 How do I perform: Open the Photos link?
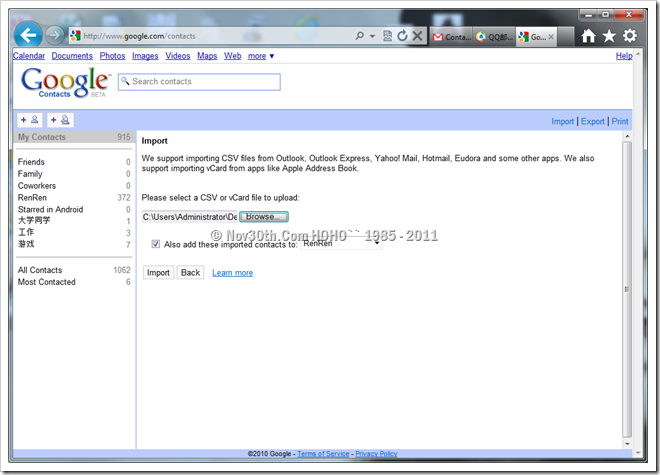tap(112, 56)
